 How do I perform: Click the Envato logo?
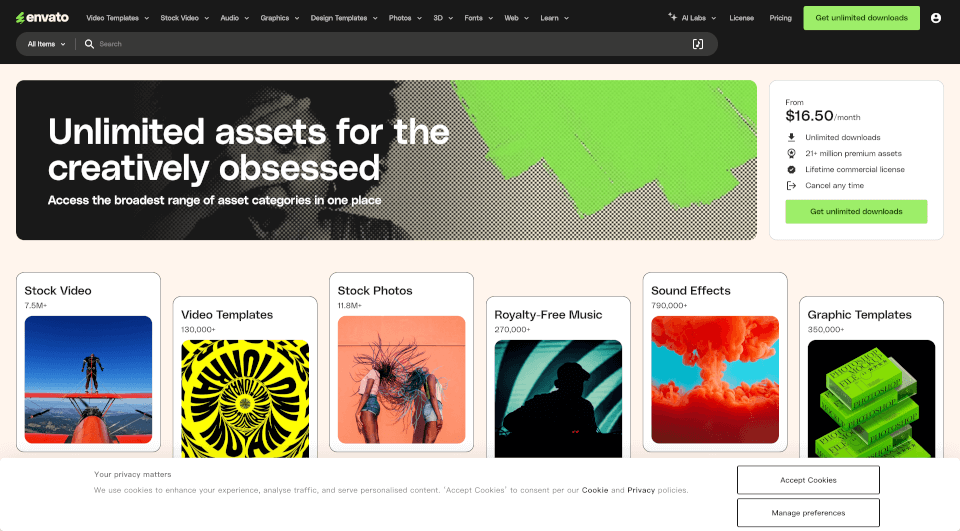(x=42, y=18)
